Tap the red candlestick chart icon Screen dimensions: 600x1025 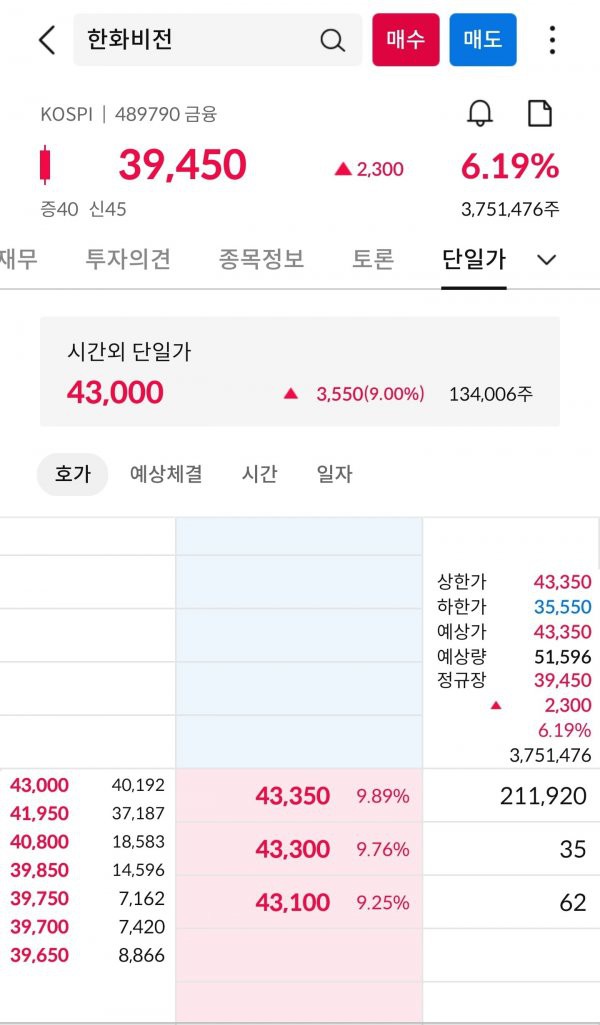(45, 165)
